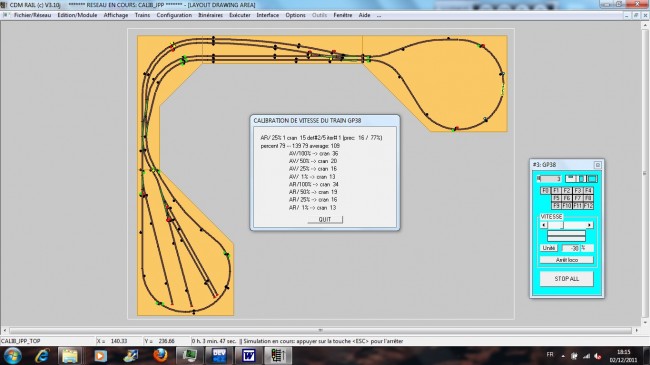Close the GP38 throttle window

tap(598, 165)
